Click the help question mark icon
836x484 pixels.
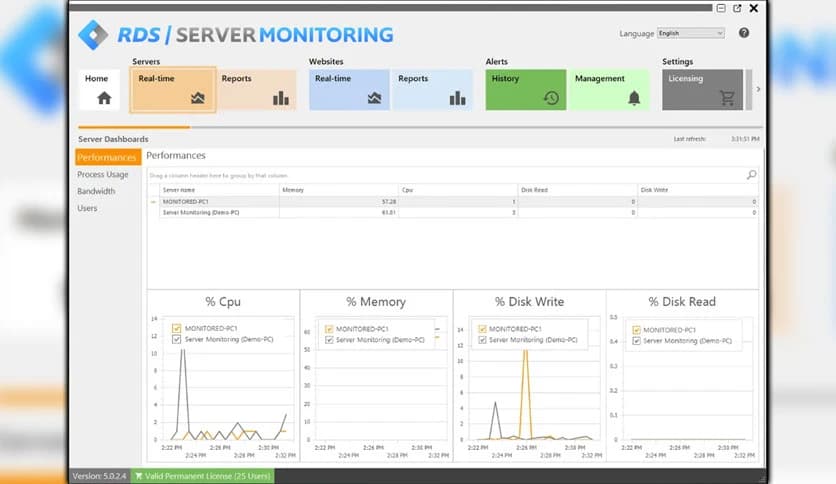[744, 33]
